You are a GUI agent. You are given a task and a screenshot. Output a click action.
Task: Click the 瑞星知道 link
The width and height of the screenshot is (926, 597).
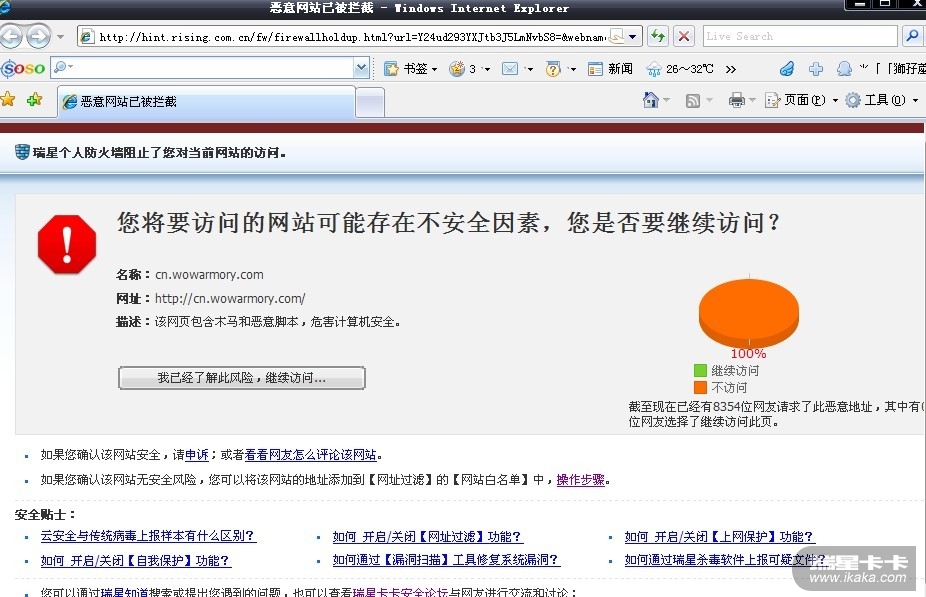[125, 592]
